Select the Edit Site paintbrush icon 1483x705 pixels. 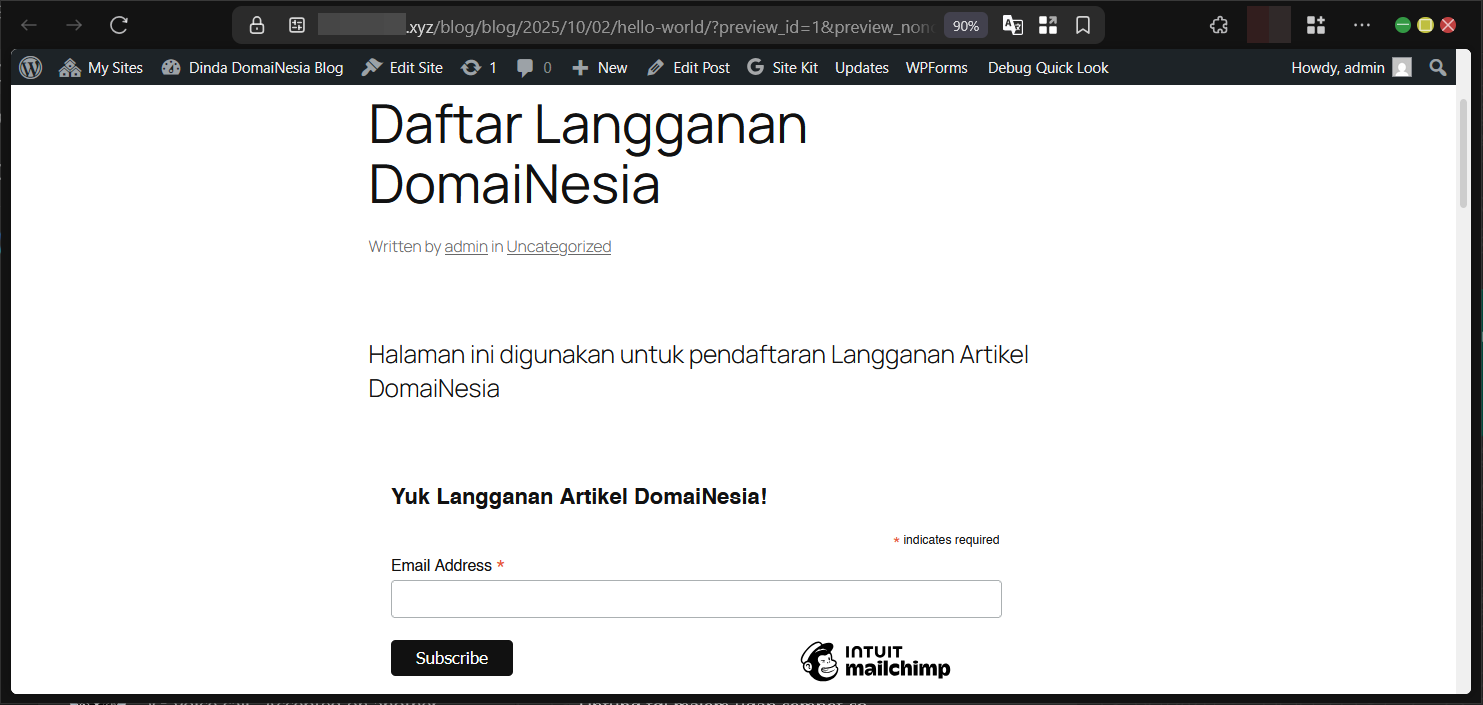coord(373,67)
